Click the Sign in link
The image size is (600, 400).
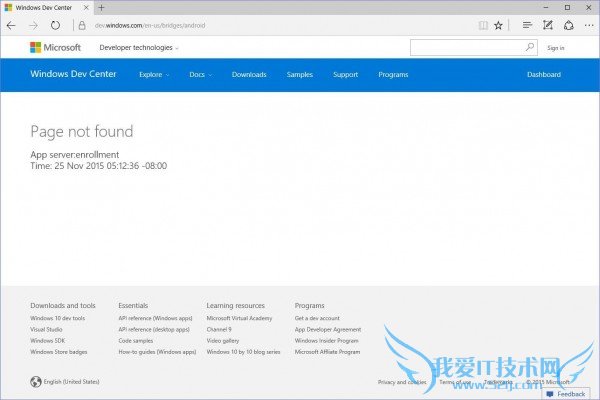[x=556, y=48]
